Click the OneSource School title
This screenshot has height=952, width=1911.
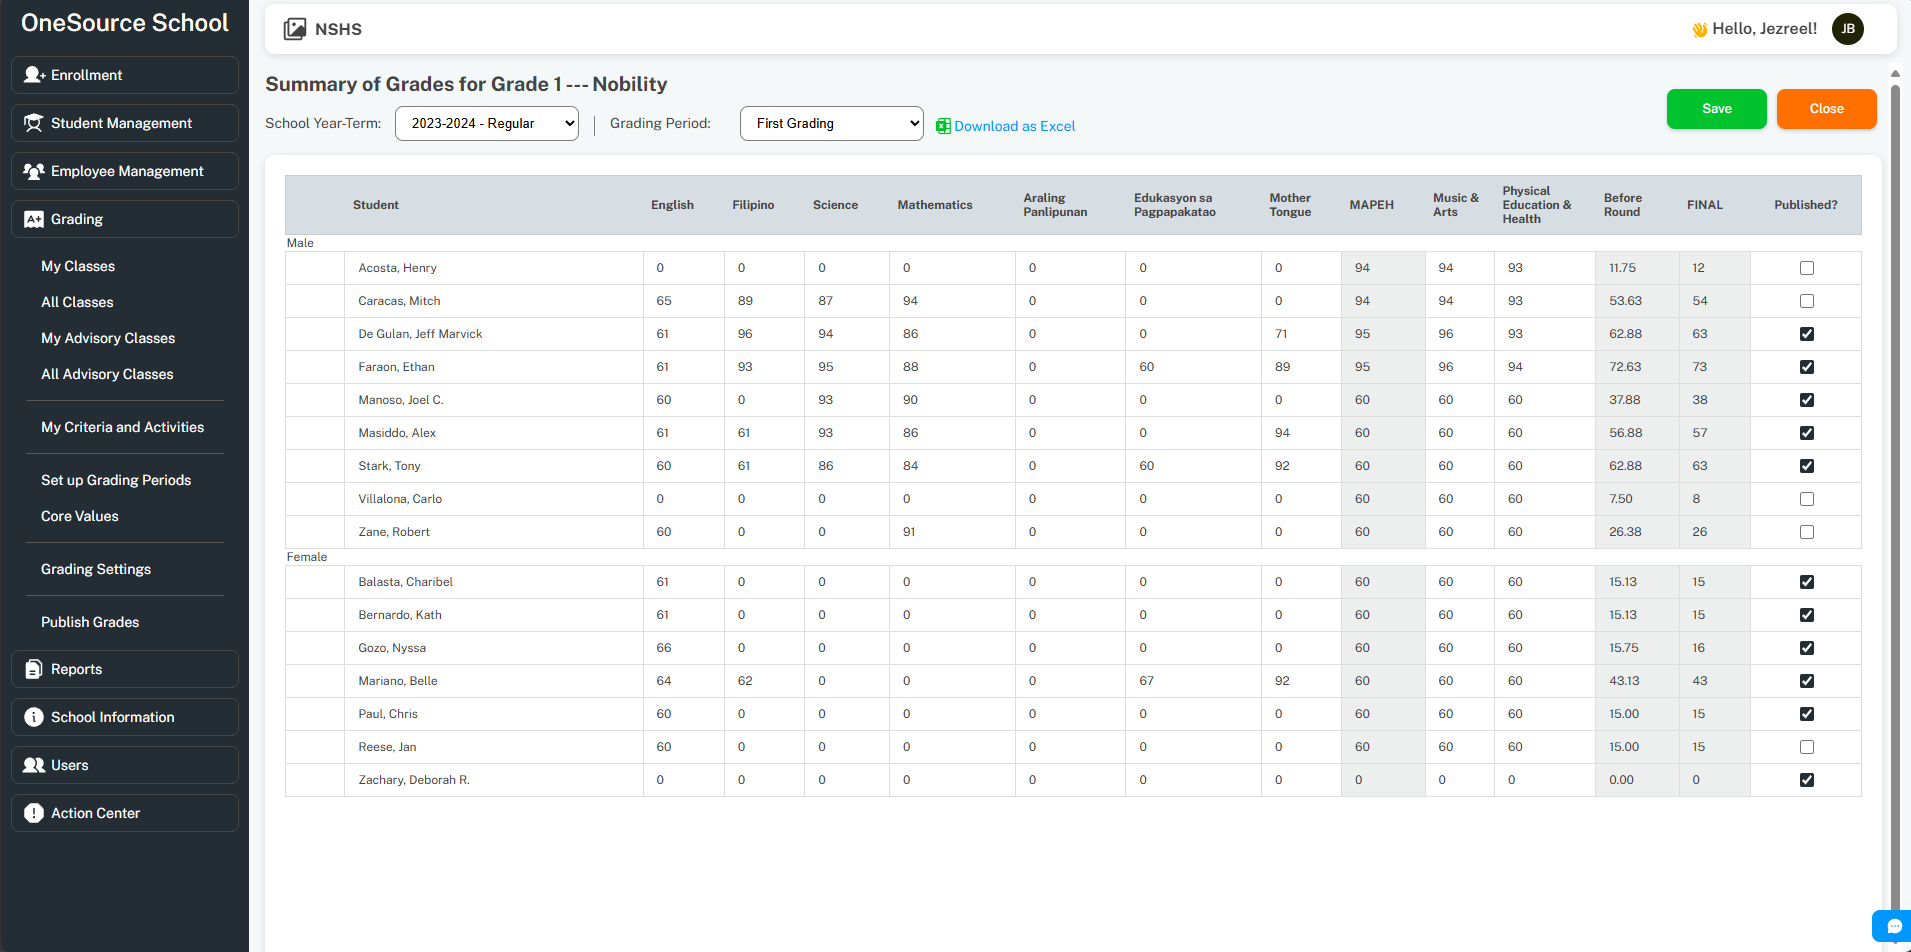point(125,23)
